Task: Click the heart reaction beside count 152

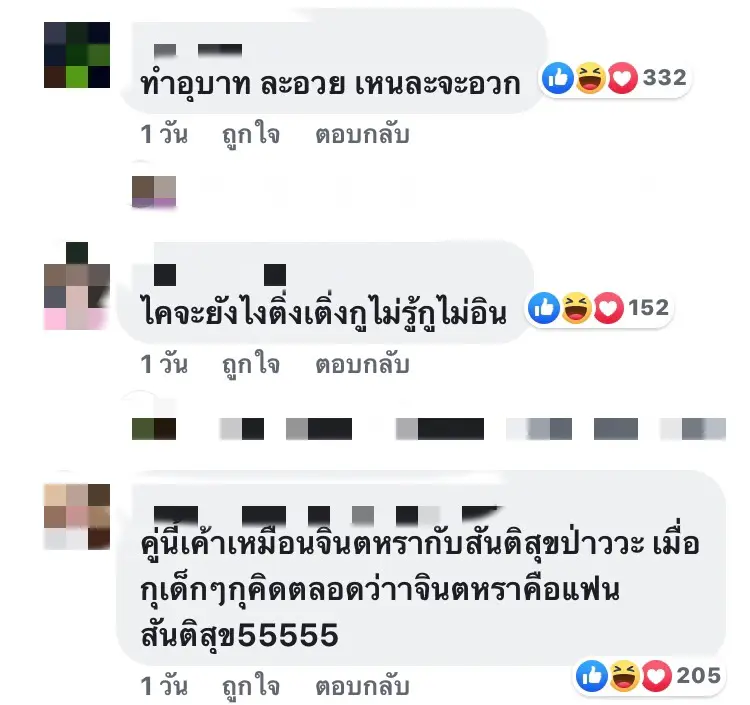Action: tap(608, 308)
